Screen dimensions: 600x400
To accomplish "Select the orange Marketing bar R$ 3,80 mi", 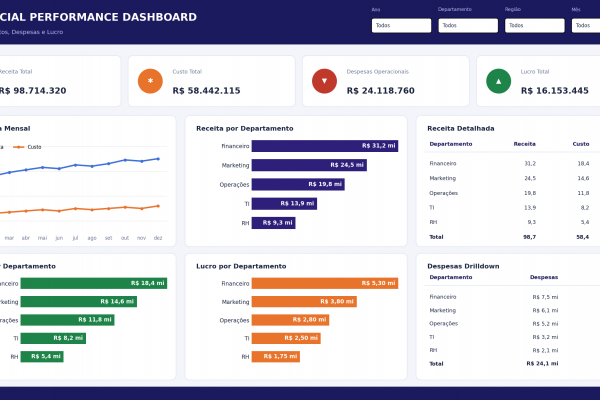I will [304, 302].
